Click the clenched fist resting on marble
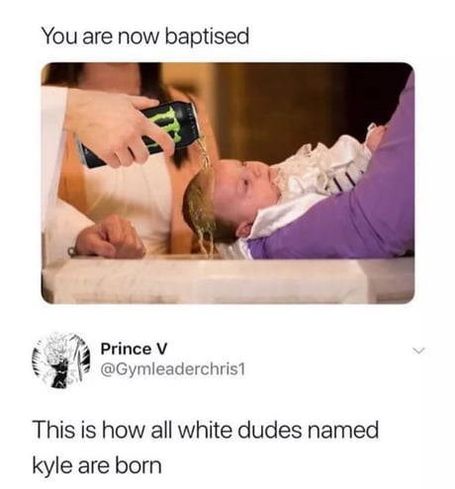 coord(110,238)
